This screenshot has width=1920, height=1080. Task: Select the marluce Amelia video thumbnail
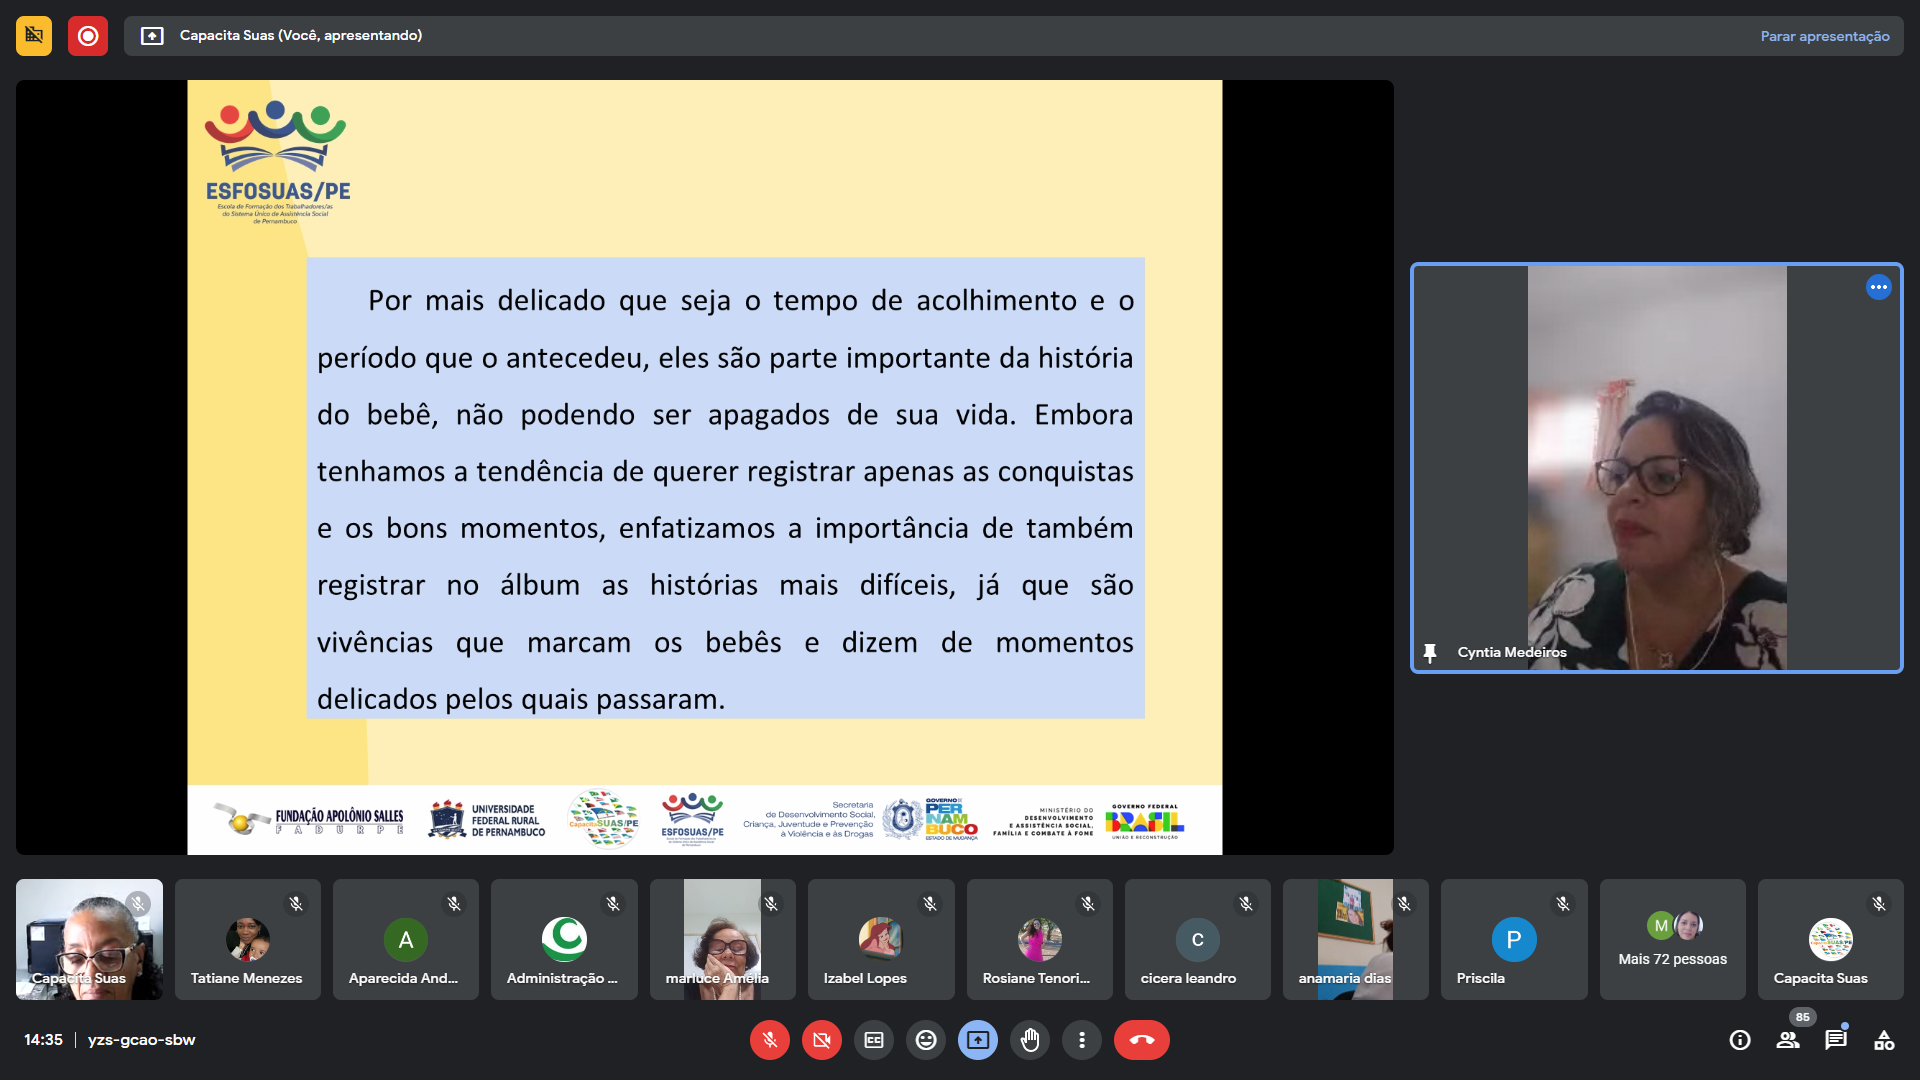pyautogui.click(x=722, y=939)
